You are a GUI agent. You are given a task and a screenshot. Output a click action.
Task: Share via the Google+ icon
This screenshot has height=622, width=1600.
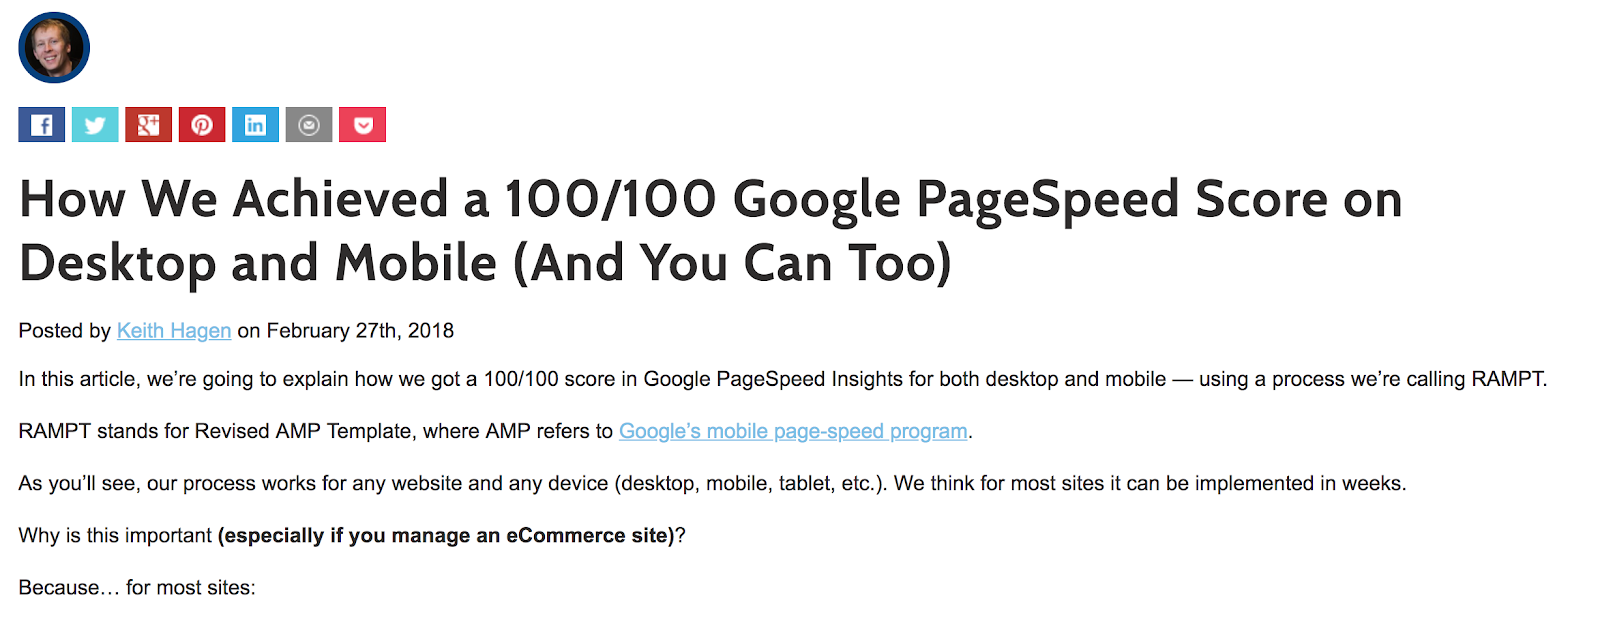coord(148,125)
